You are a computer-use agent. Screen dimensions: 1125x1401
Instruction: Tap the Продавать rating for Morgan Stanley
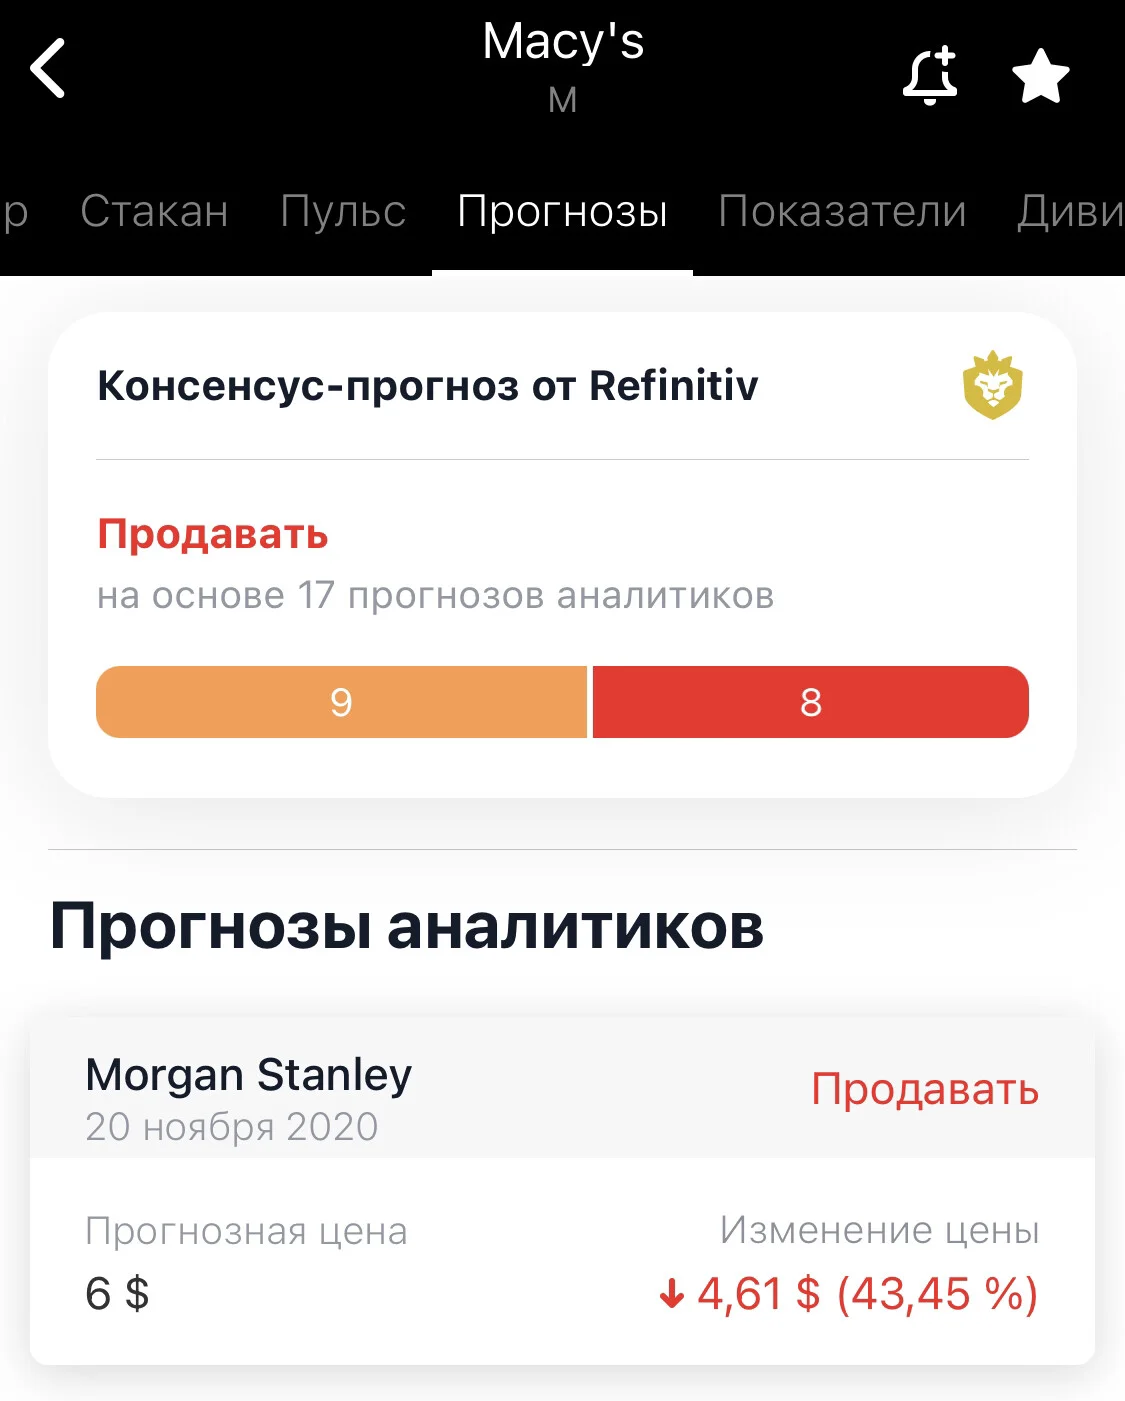click(x=925, y=1088)
